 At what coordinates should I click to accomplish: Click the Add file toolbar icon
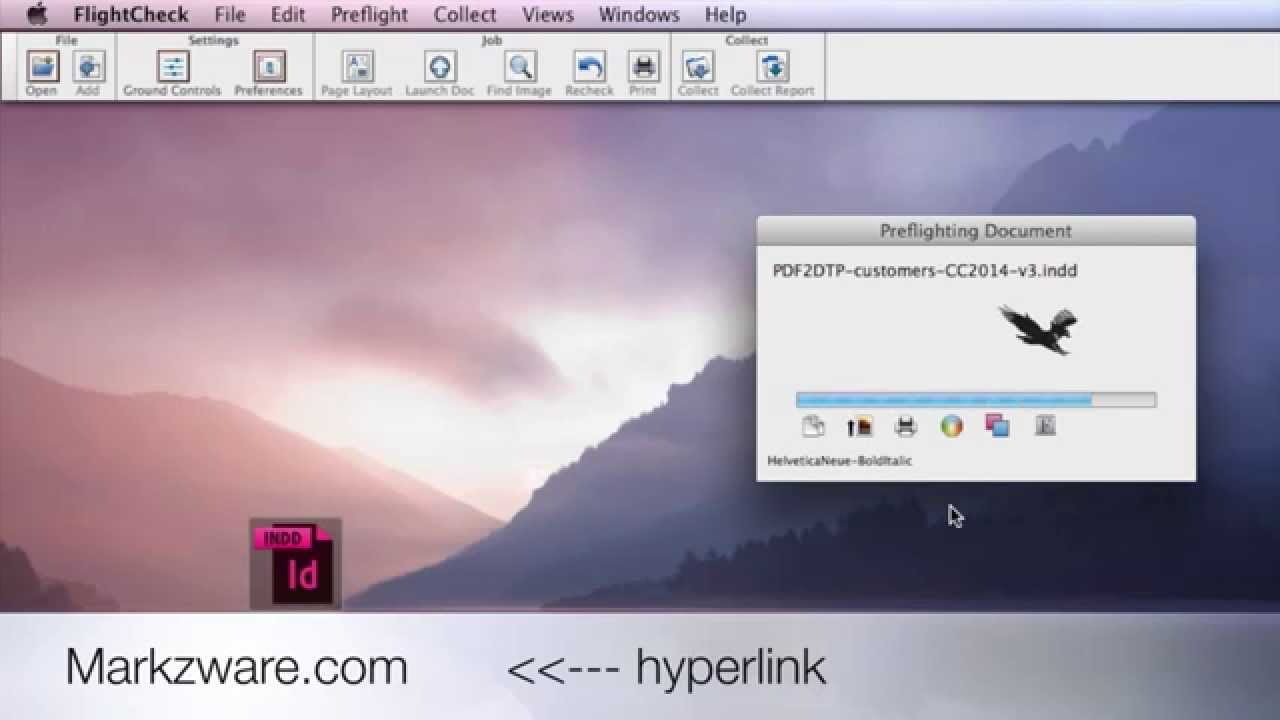coord(88,67)
